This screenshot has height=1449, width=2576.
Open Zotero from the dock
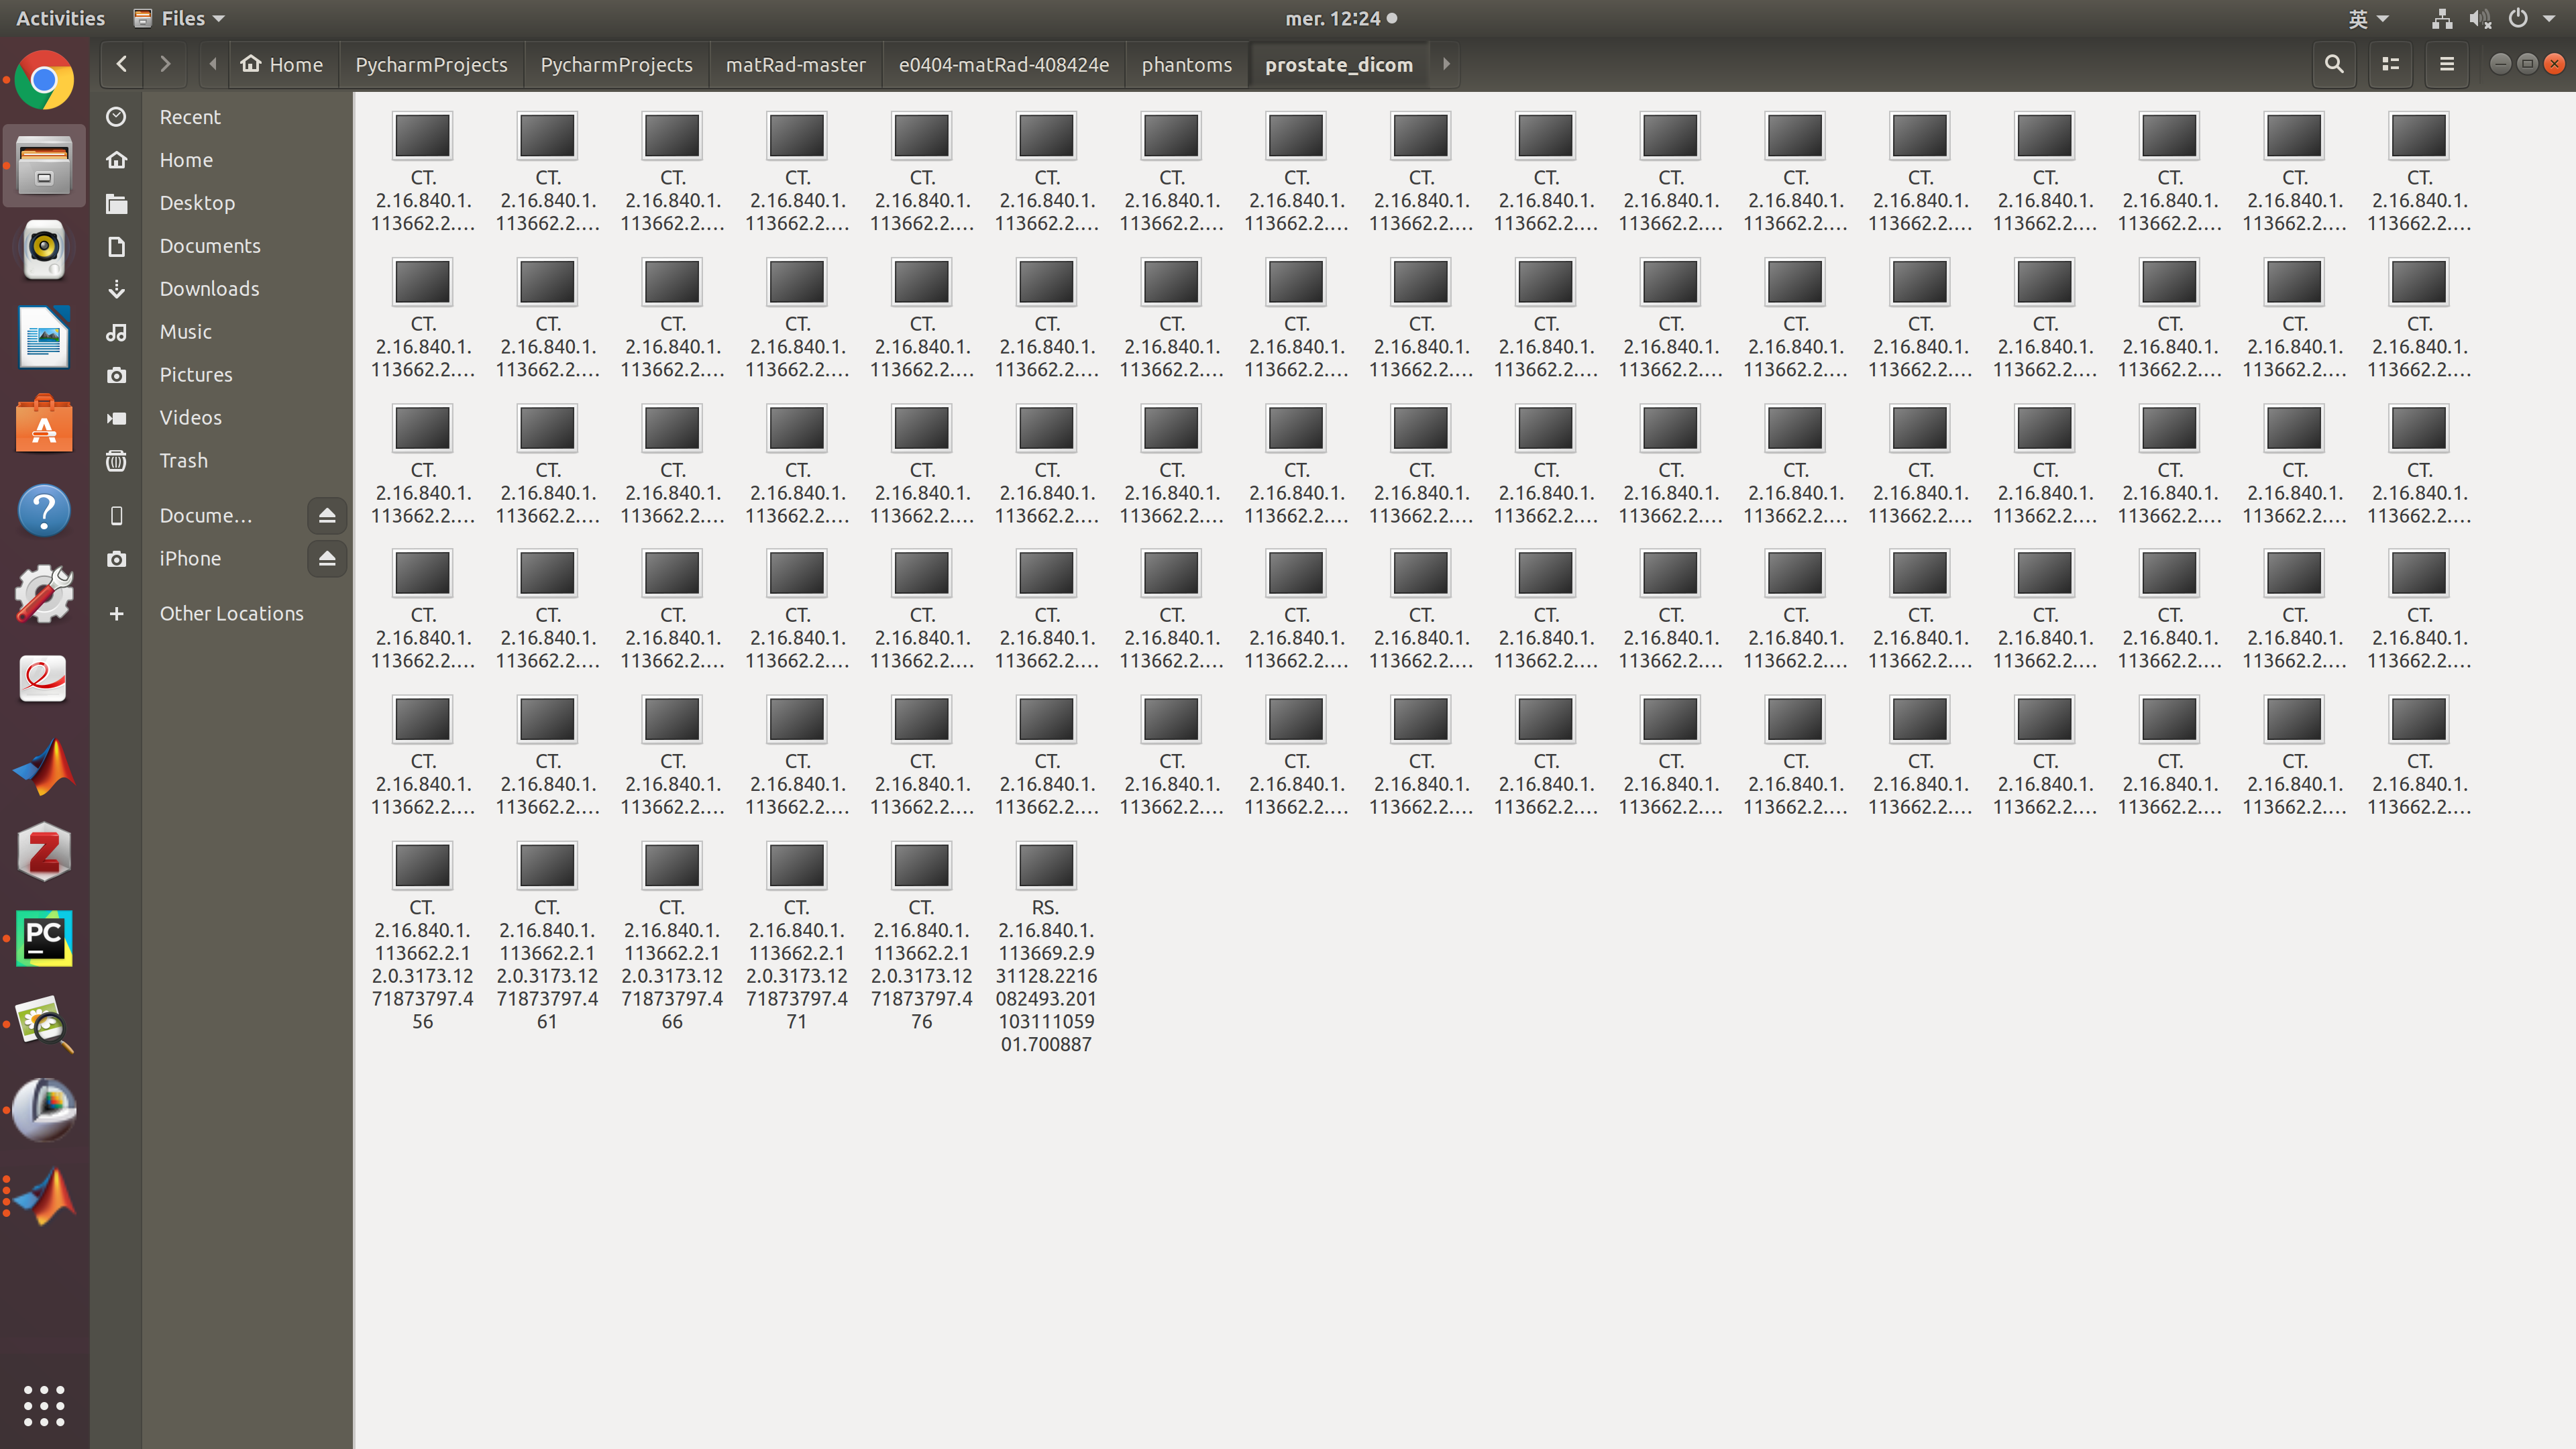[x=43, y=851]
